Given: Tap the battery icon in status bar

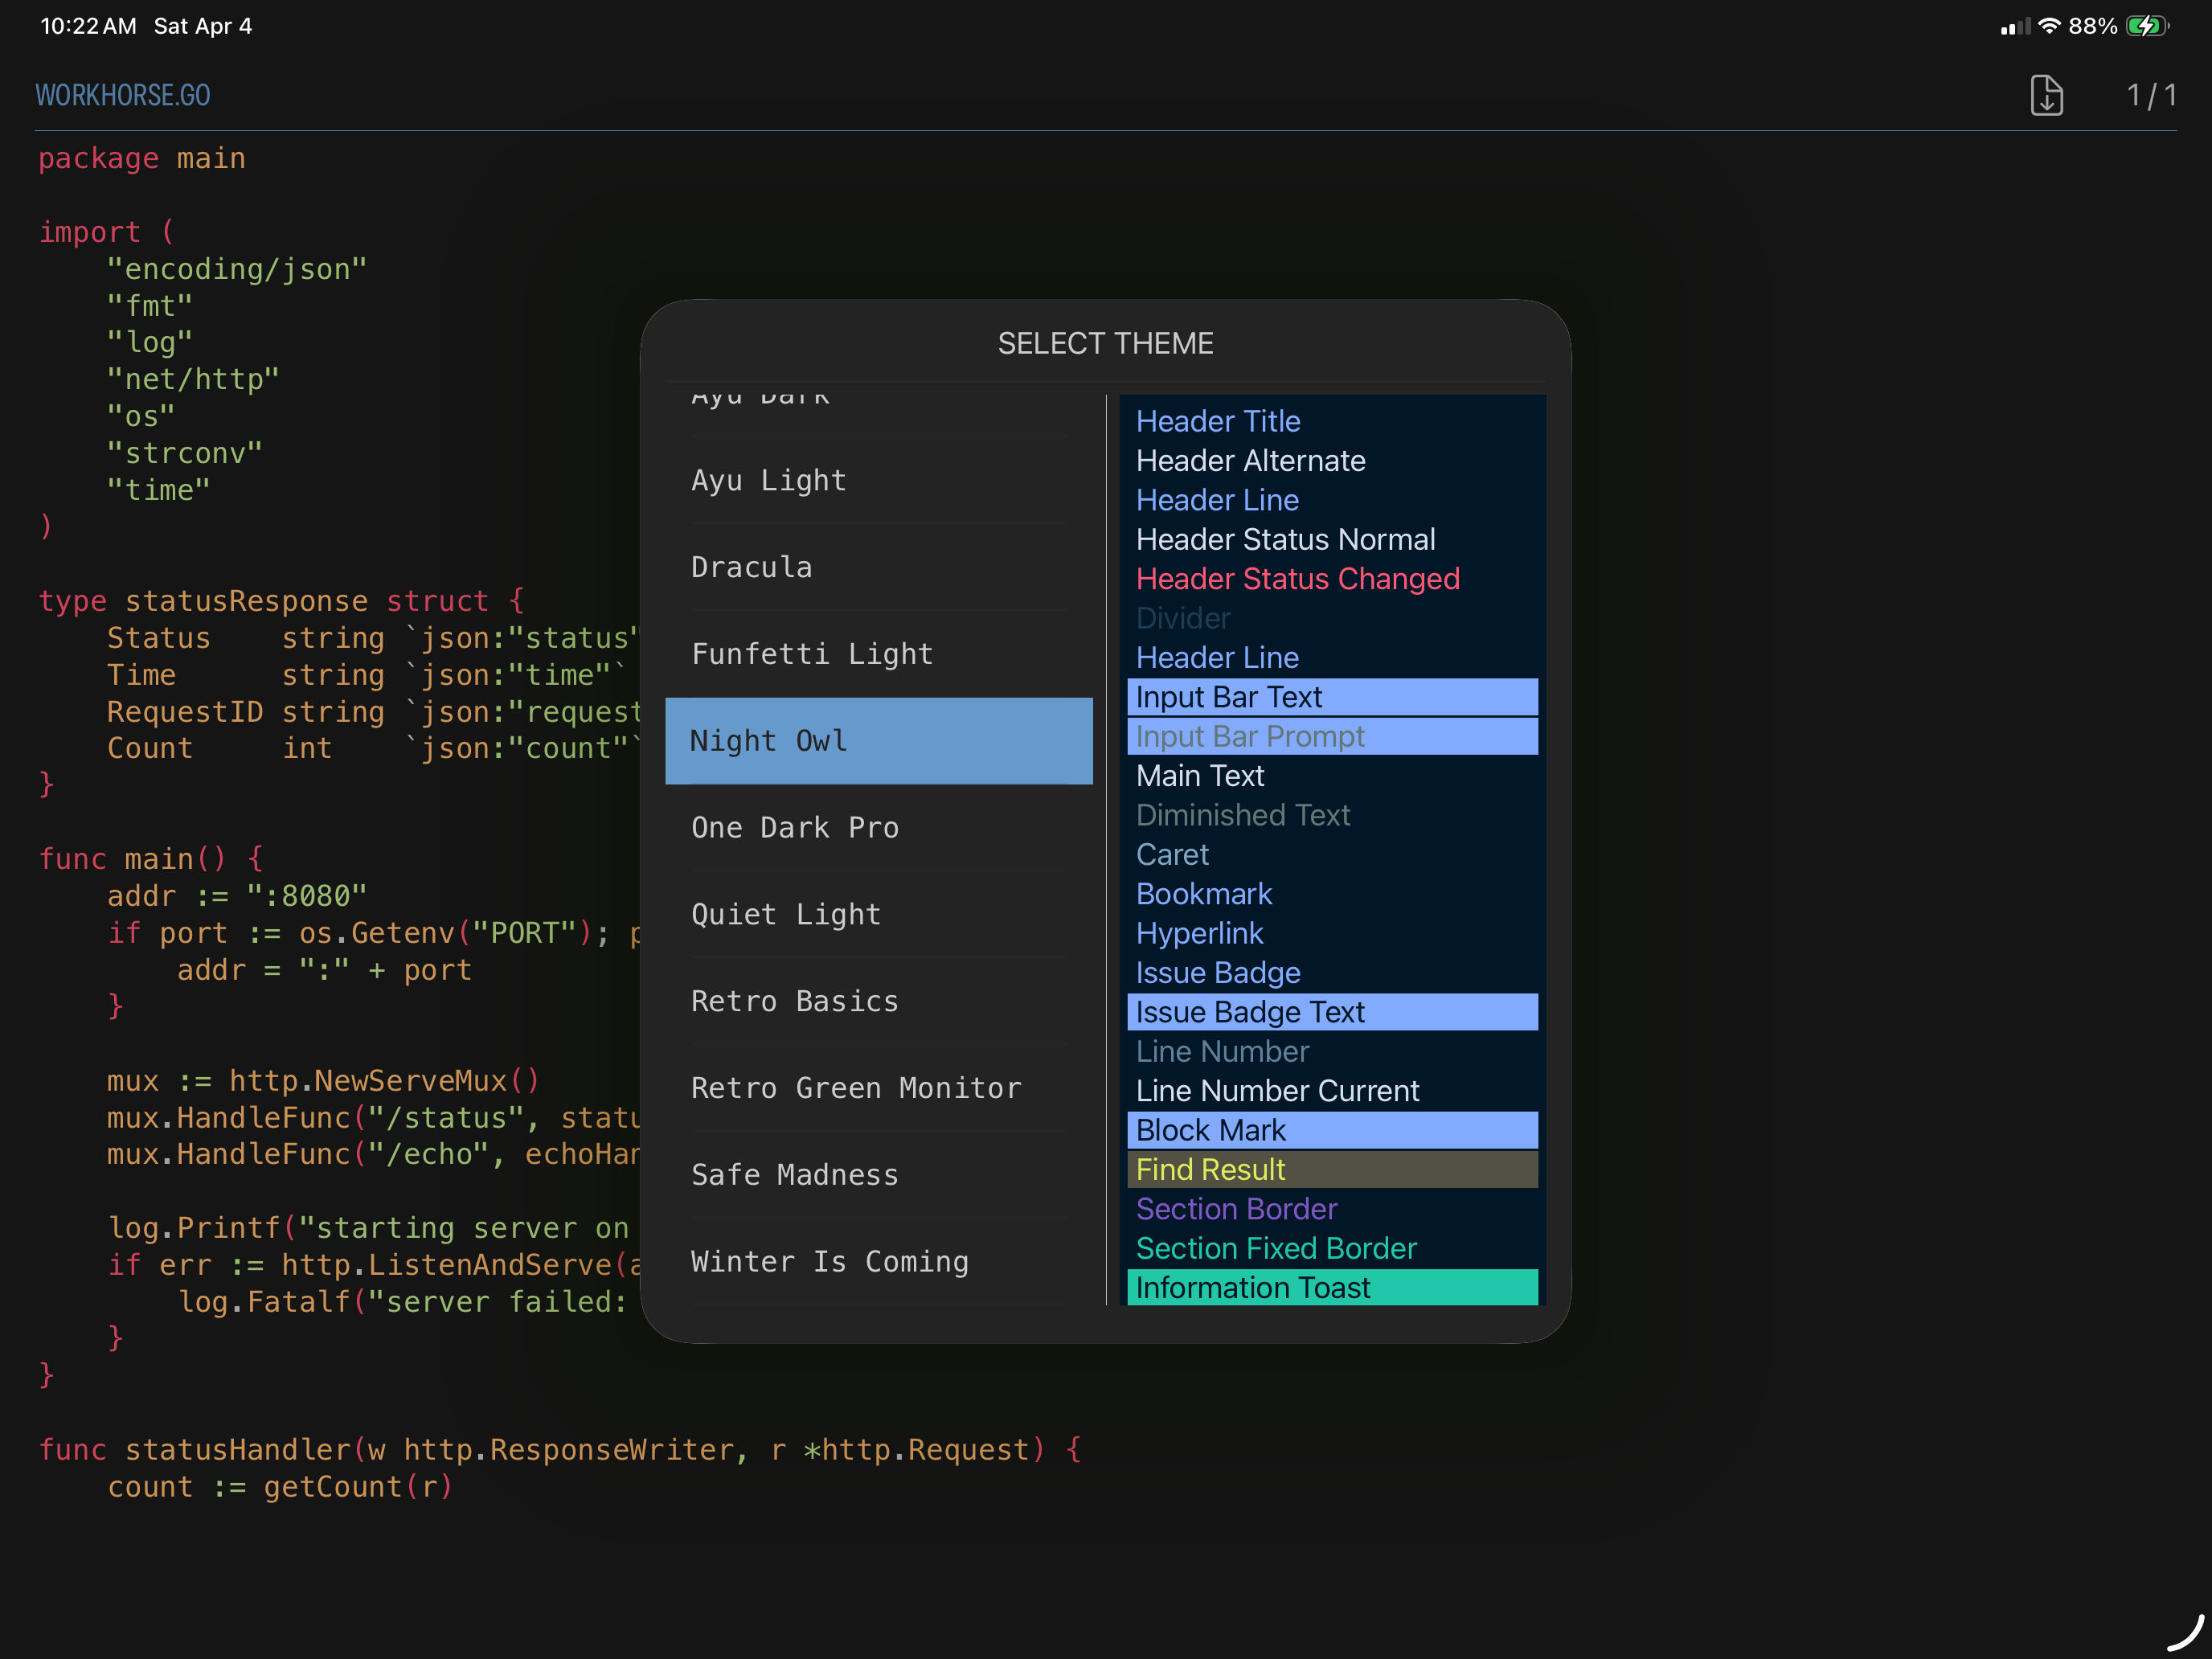Looking at the screenshot, I should pos(2146,26).
